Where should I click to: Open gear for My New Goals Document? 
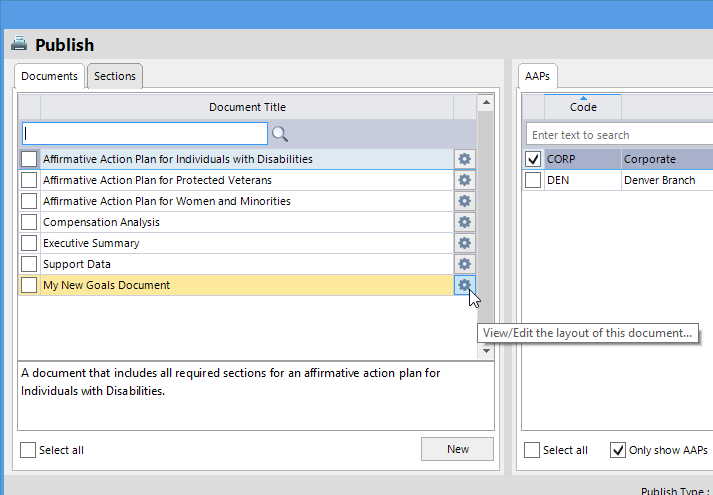click(464, 285)
